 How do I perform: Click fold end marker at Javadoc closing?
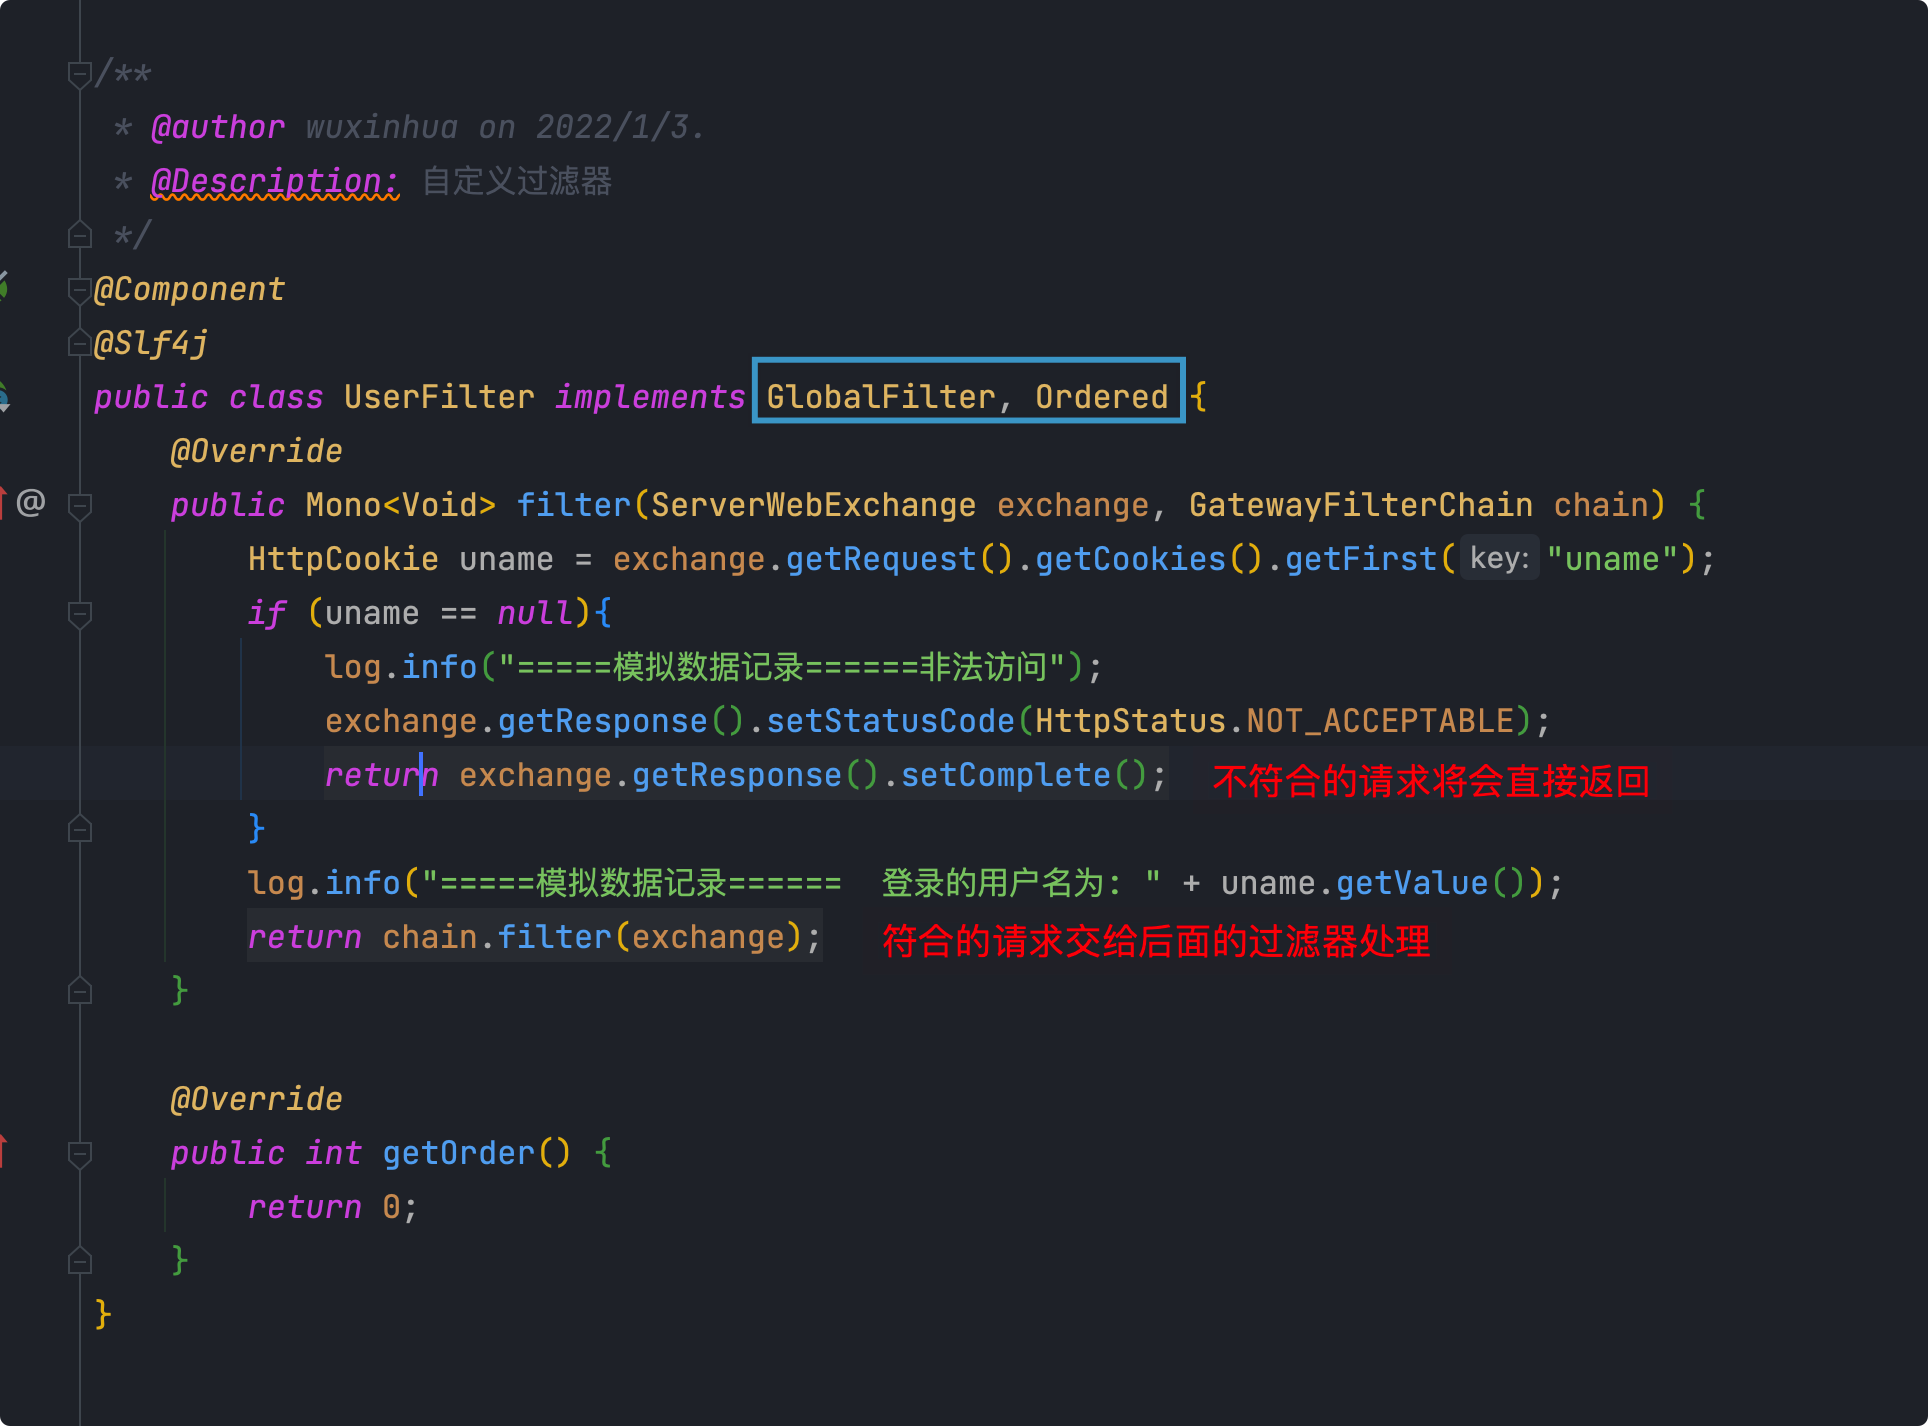79,235
